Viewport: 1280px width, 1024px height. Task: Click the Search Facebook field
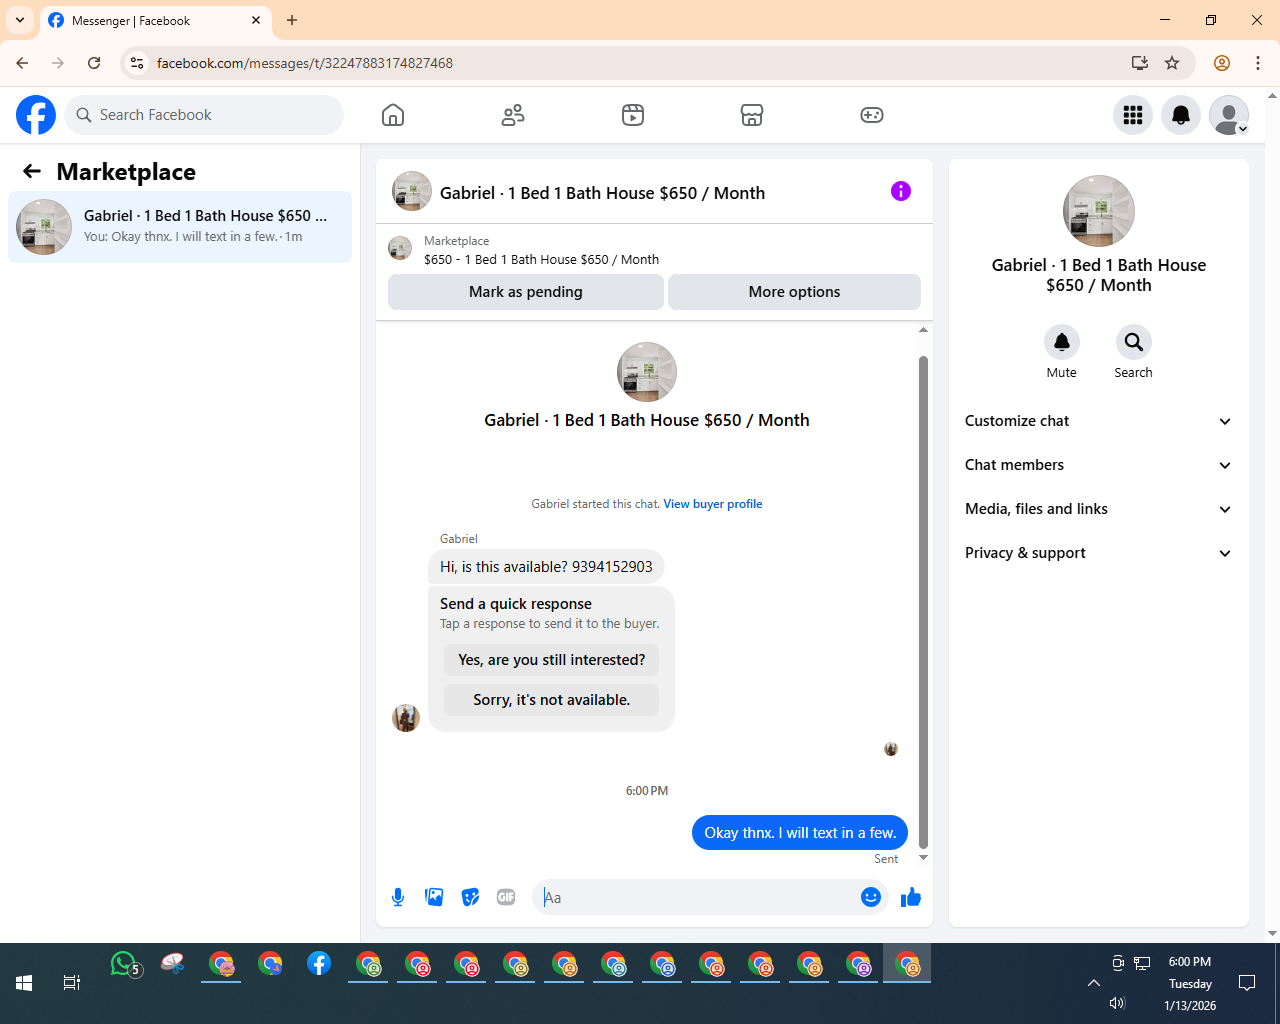pyautogui.click(x=204, y=115)
